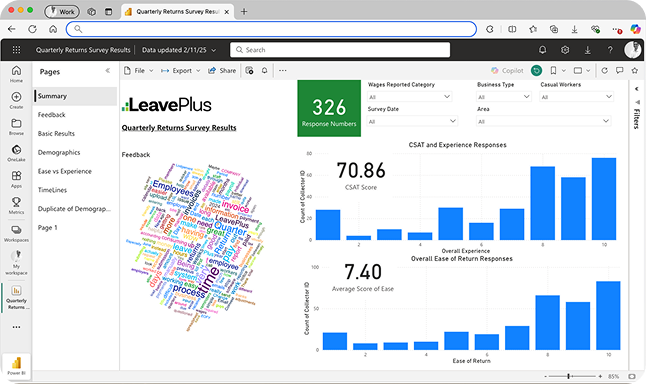
Task: Open the user profile avatar
Action: point(633,49)
